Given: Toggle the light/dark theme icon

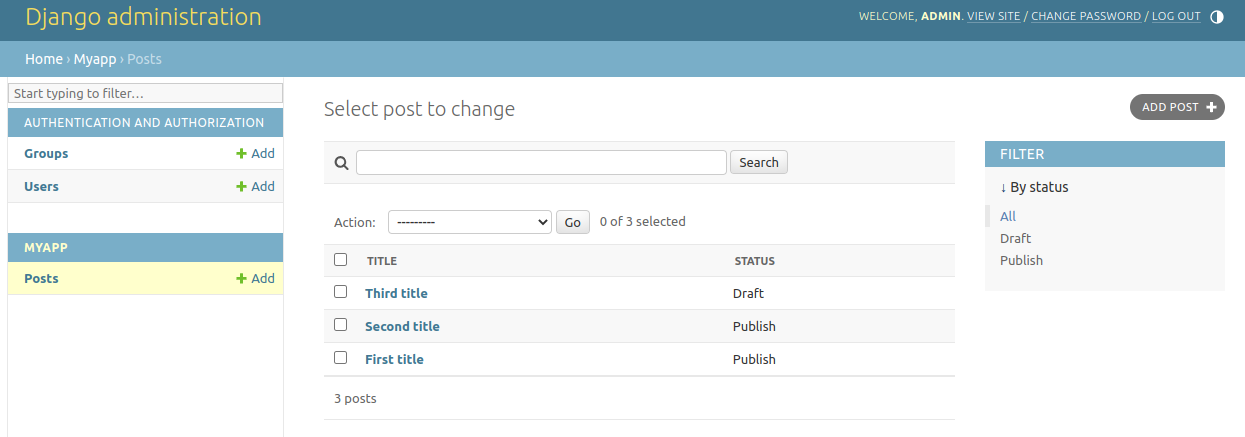Looking at the screenshot, I should [x=1217, y=16].
